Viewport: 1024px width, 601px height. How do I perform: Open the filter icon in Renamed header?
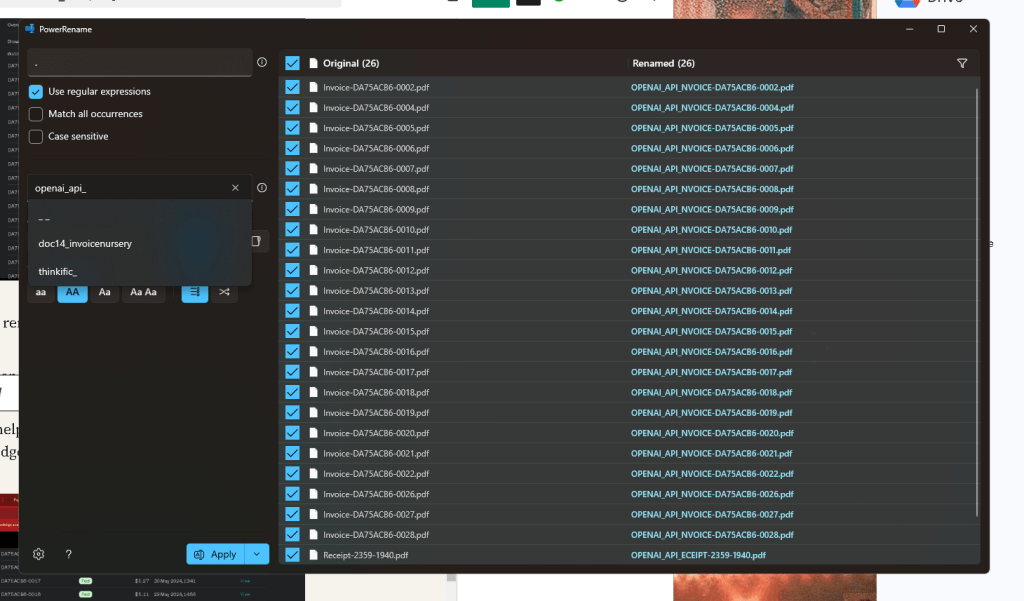[x=962, y=63]
